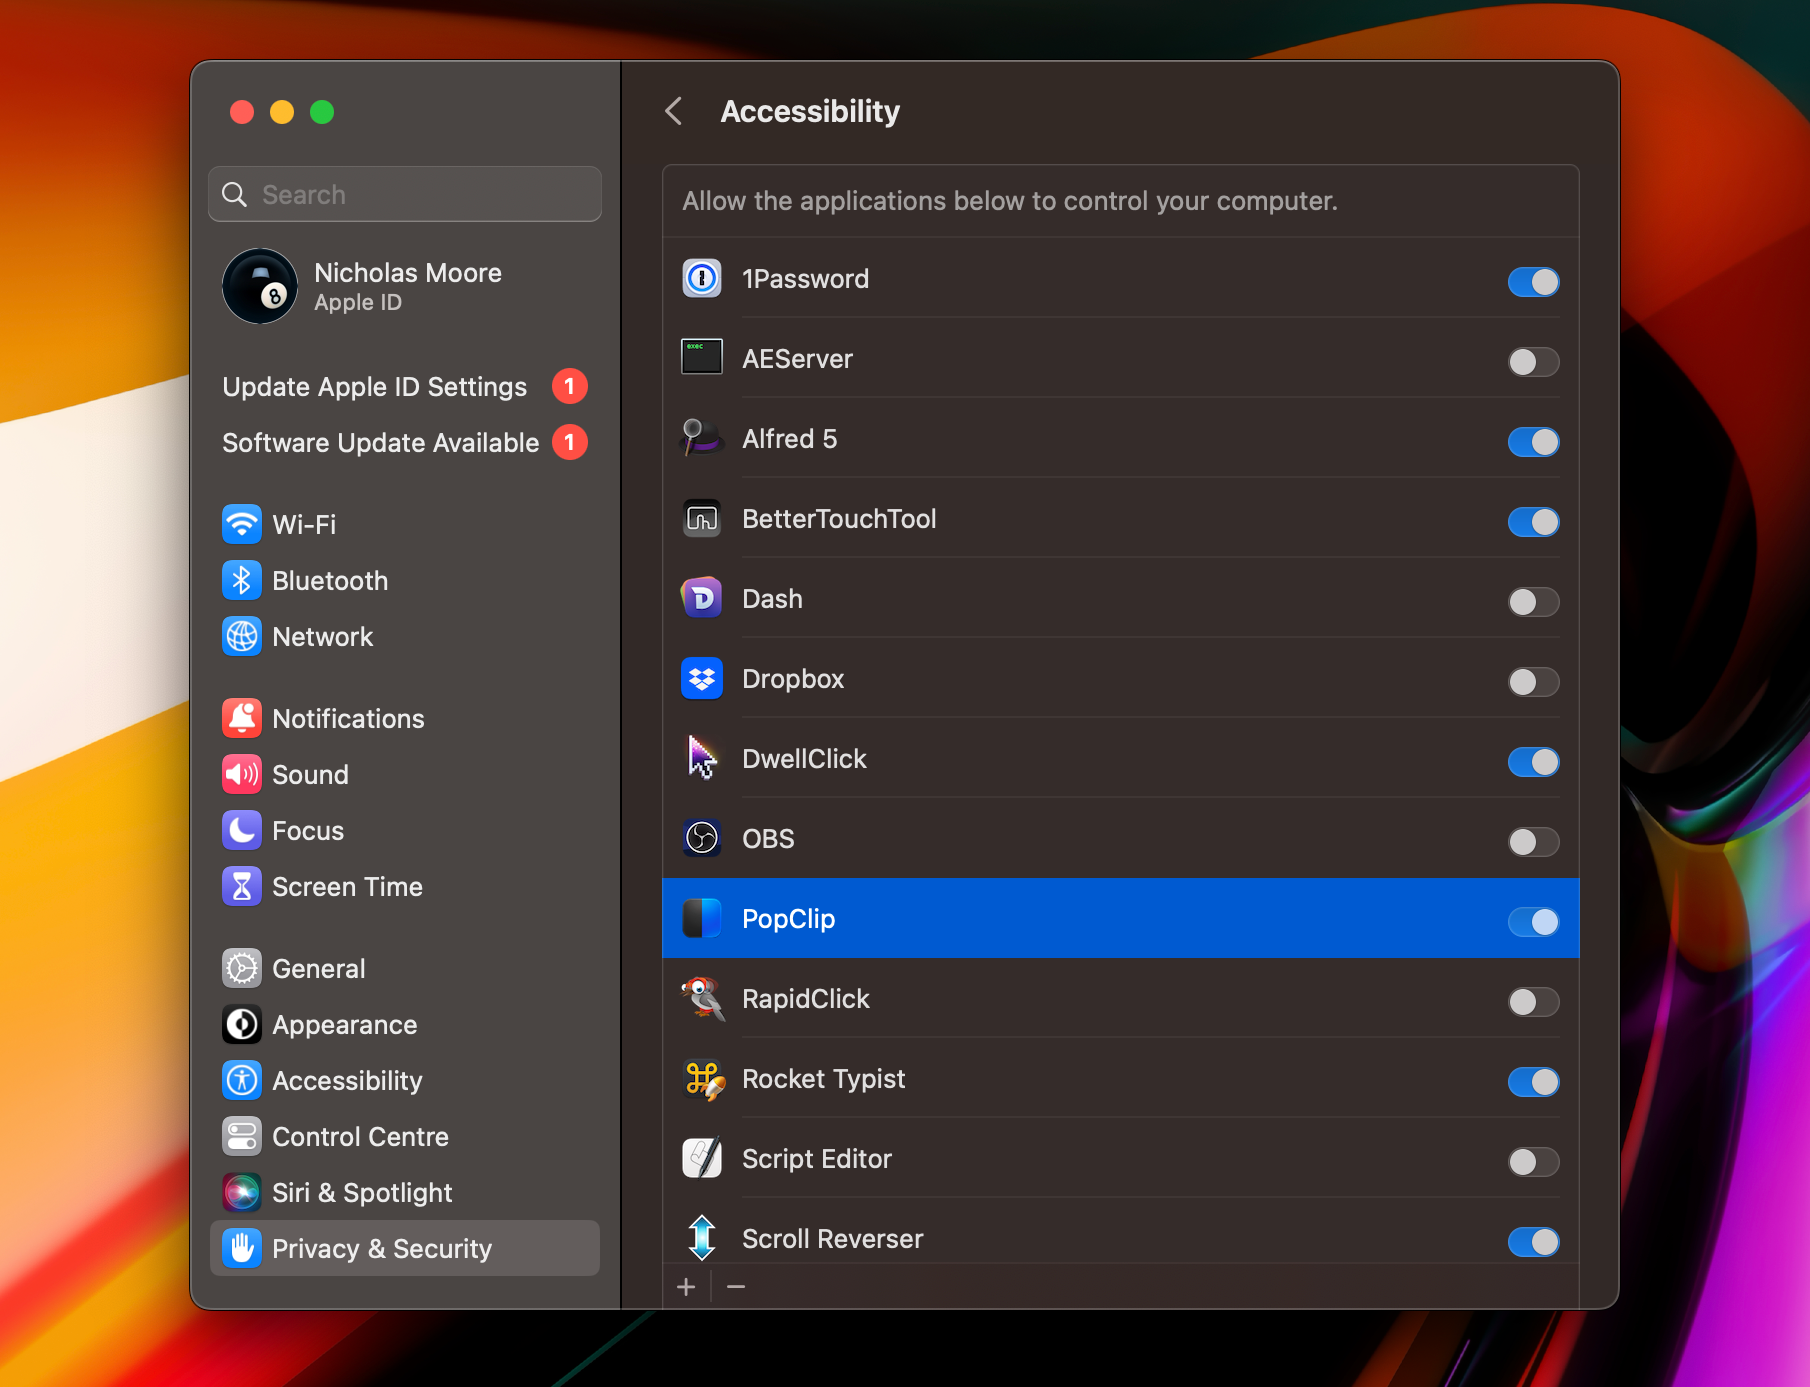Click the AEServer terminal icon

(702, 357)
